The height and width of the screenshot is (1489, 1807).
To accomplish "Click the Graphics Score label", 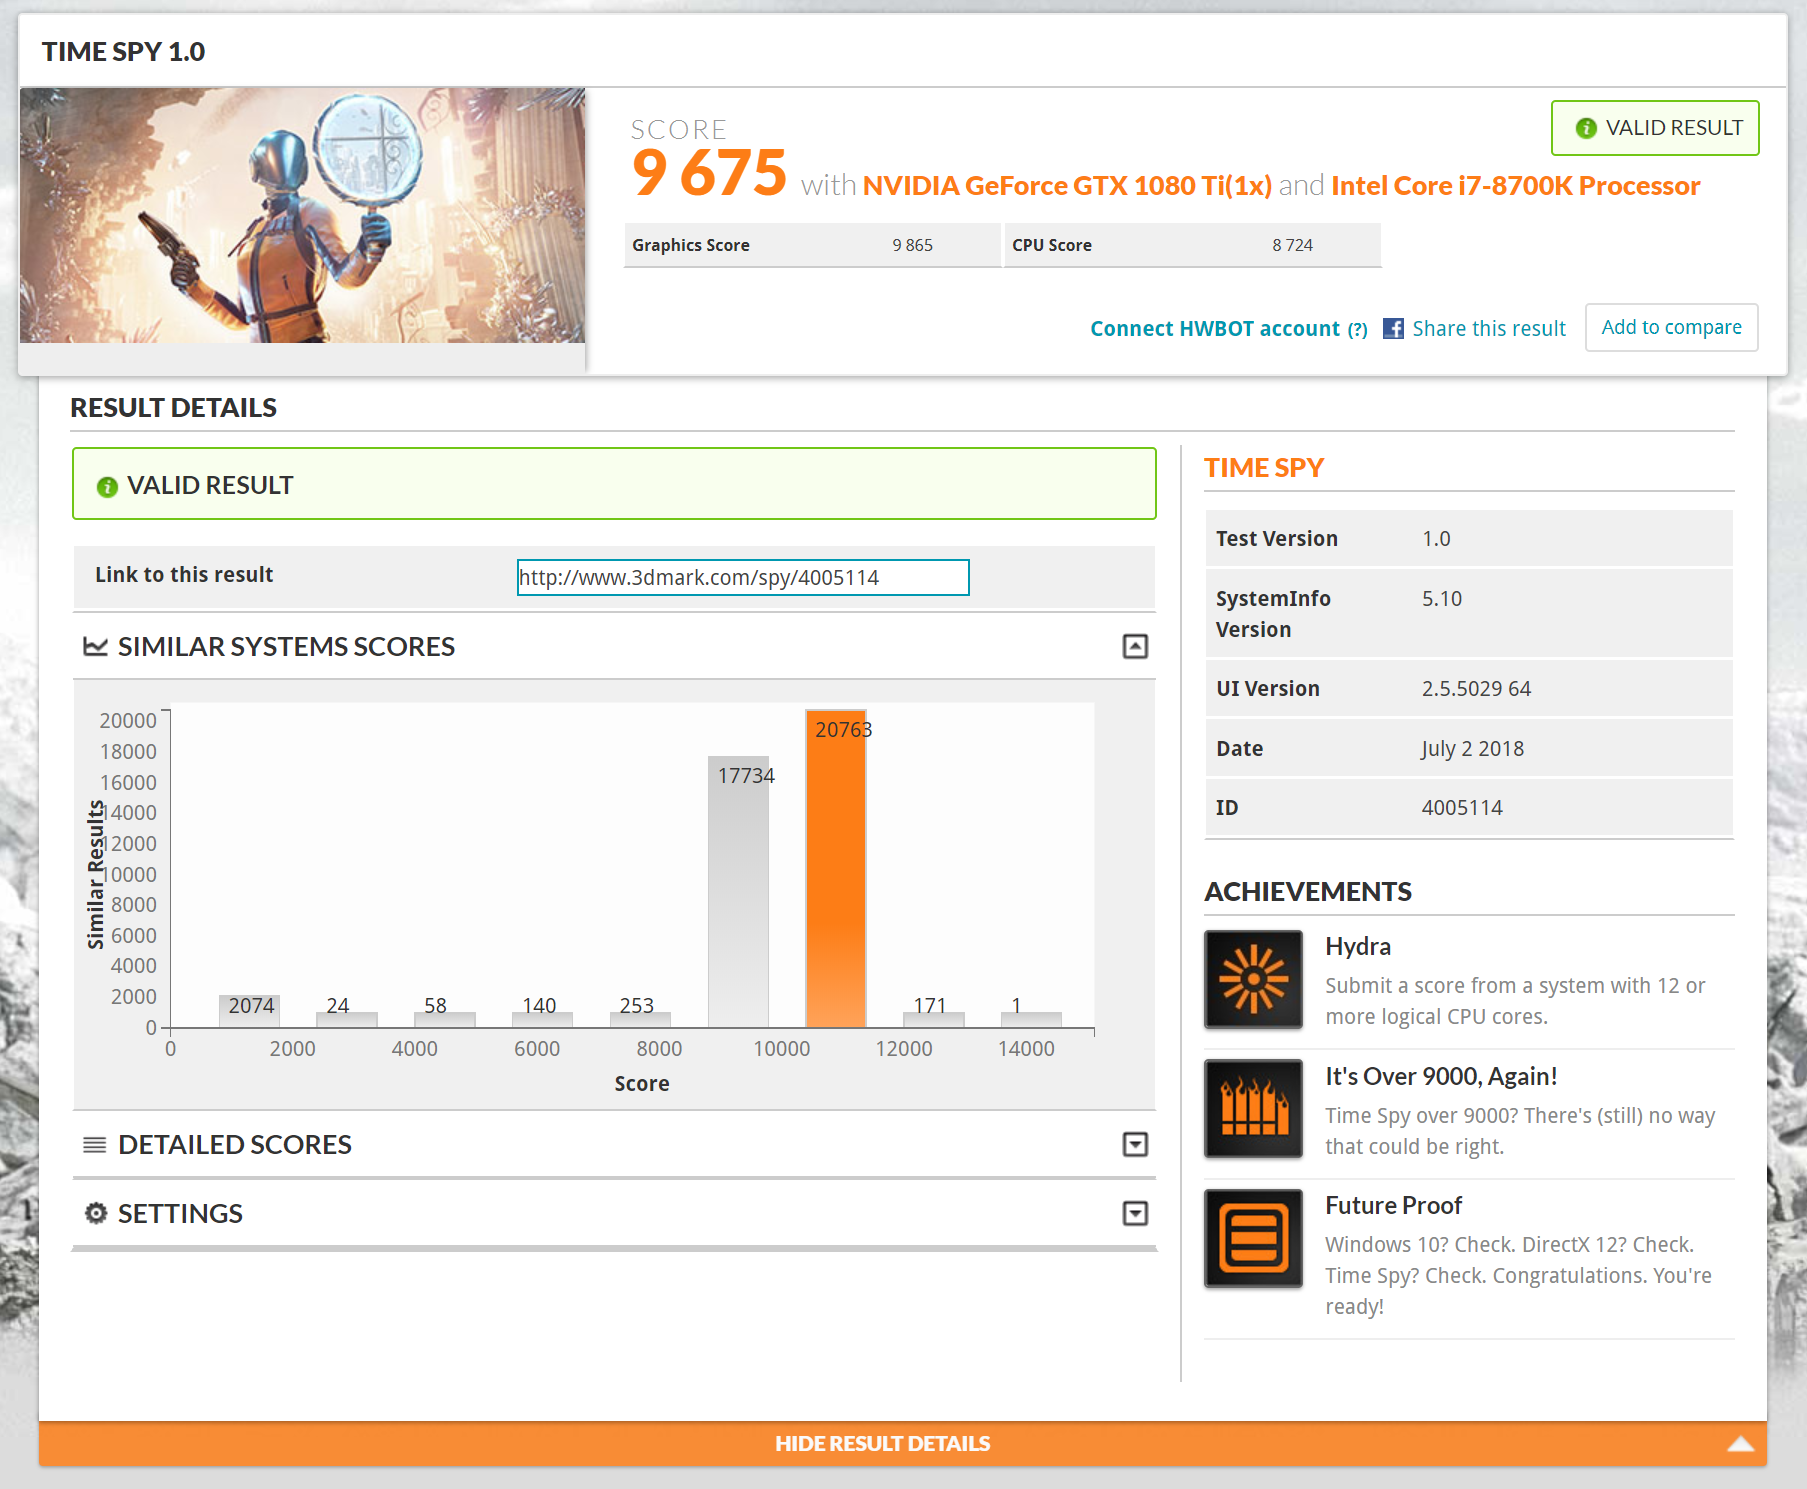I will point(691,245).
